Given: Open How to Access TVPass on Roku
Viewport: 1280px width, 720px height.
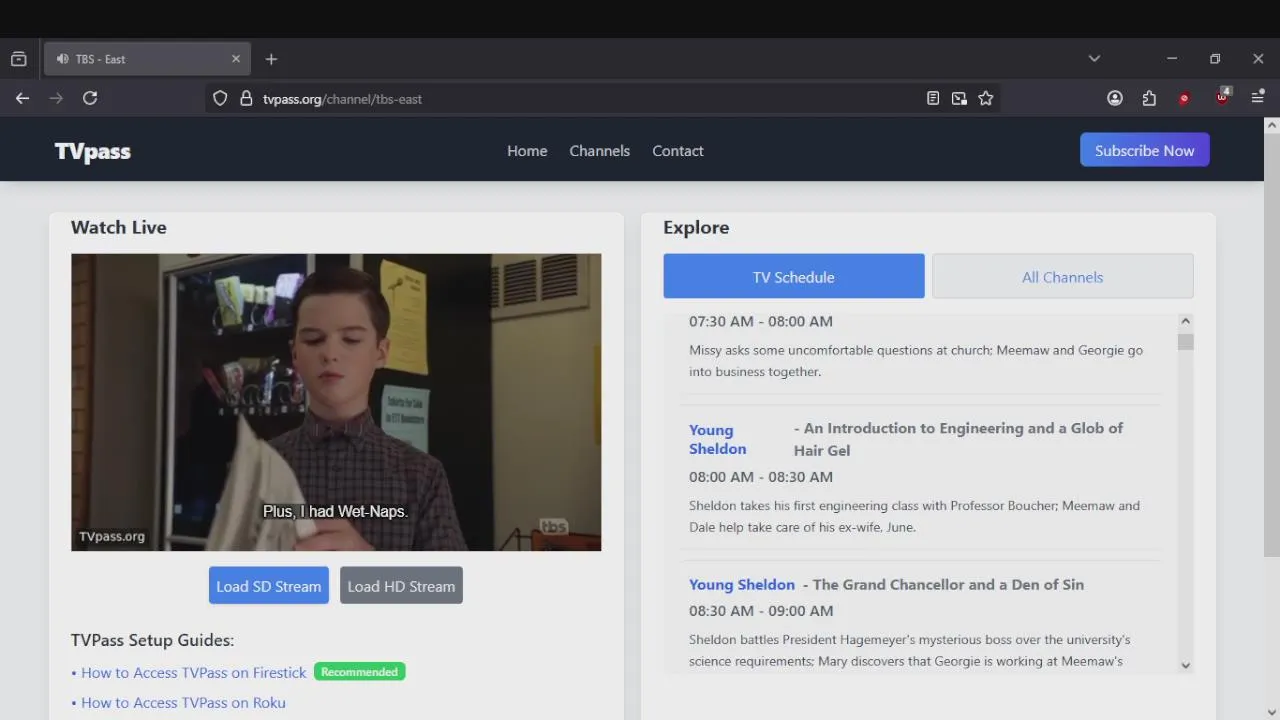Looking at the screenshot, I should (183, 702).
